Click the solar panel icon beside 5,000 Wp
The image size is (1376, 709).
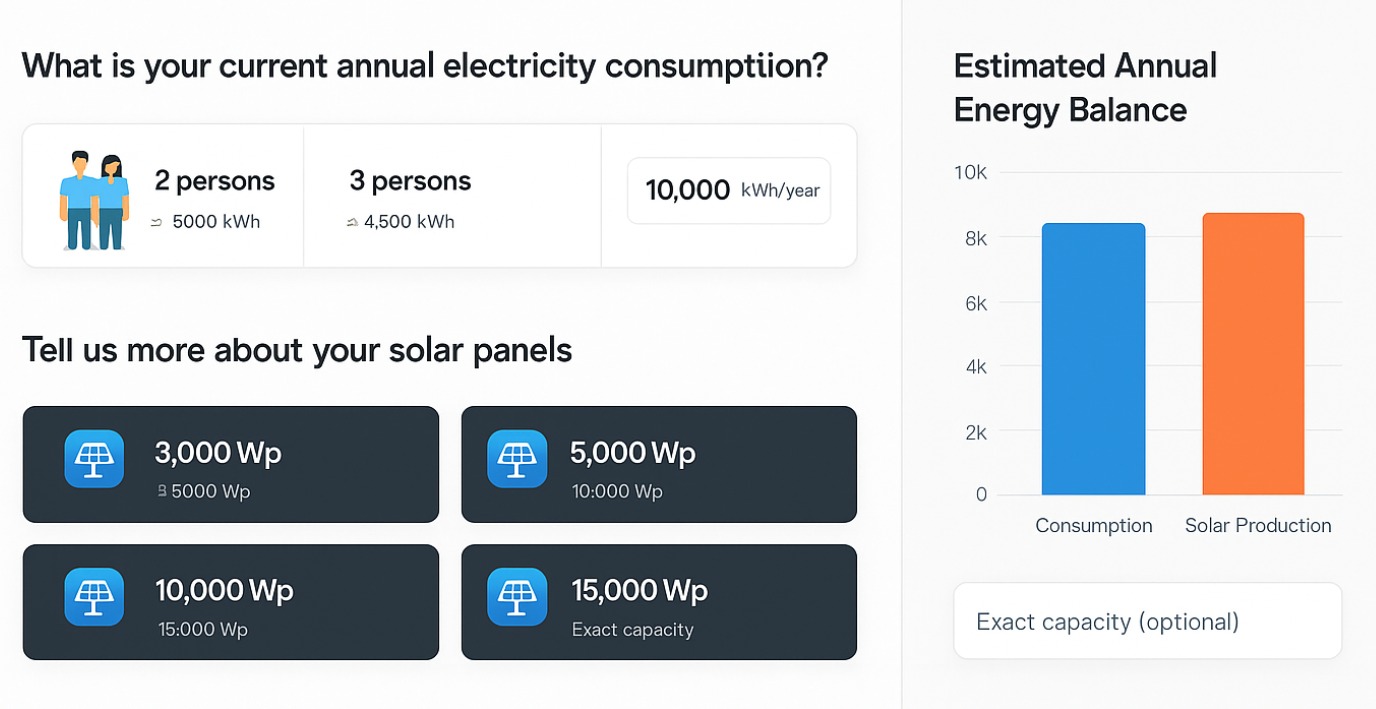tap(517, 459)
